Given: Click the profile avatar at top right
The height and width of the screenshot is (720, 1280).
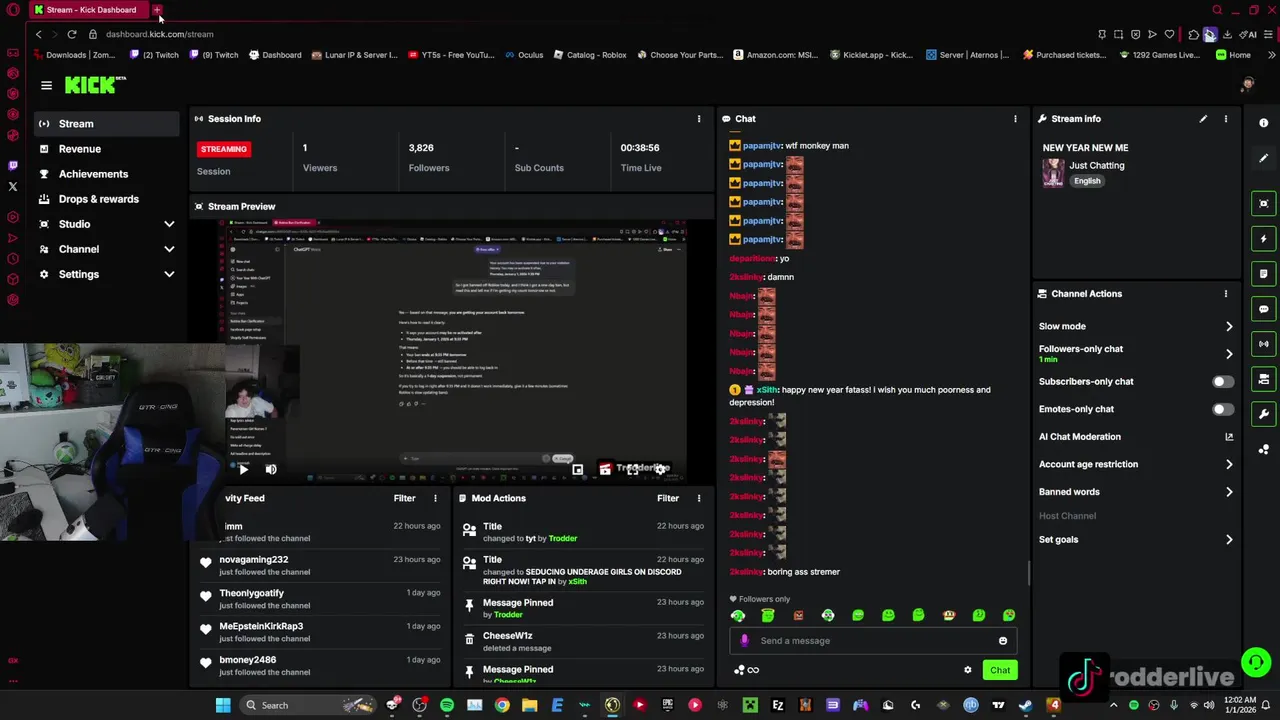Looking at the screenshot, I should coord(1247,86).
